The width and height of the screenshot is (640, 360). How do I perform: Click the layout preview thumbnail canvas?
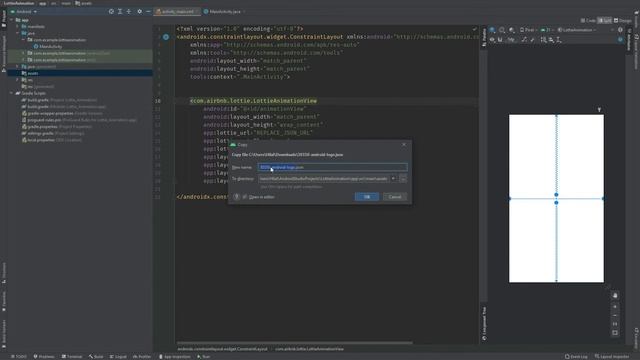pyautogui.click(x=556, y=198)
